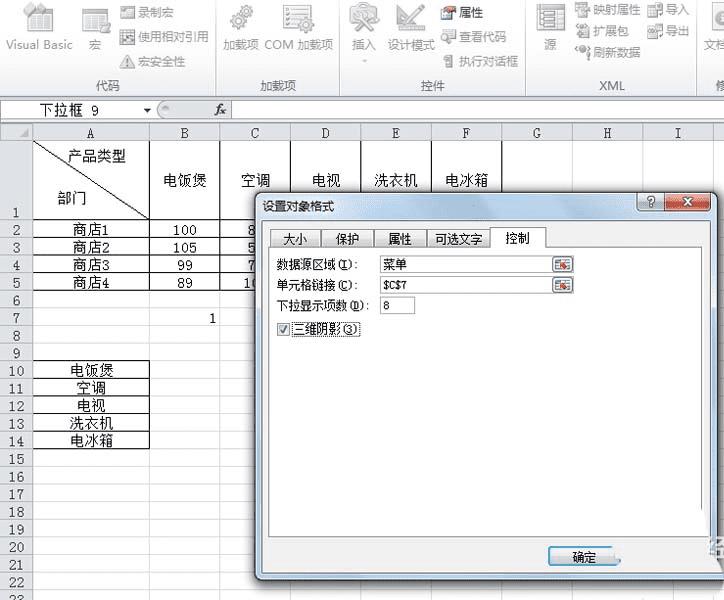This screenshot has height=600, width=724.
Task: Click cell B4 with value 99
Action: (185, 265)
